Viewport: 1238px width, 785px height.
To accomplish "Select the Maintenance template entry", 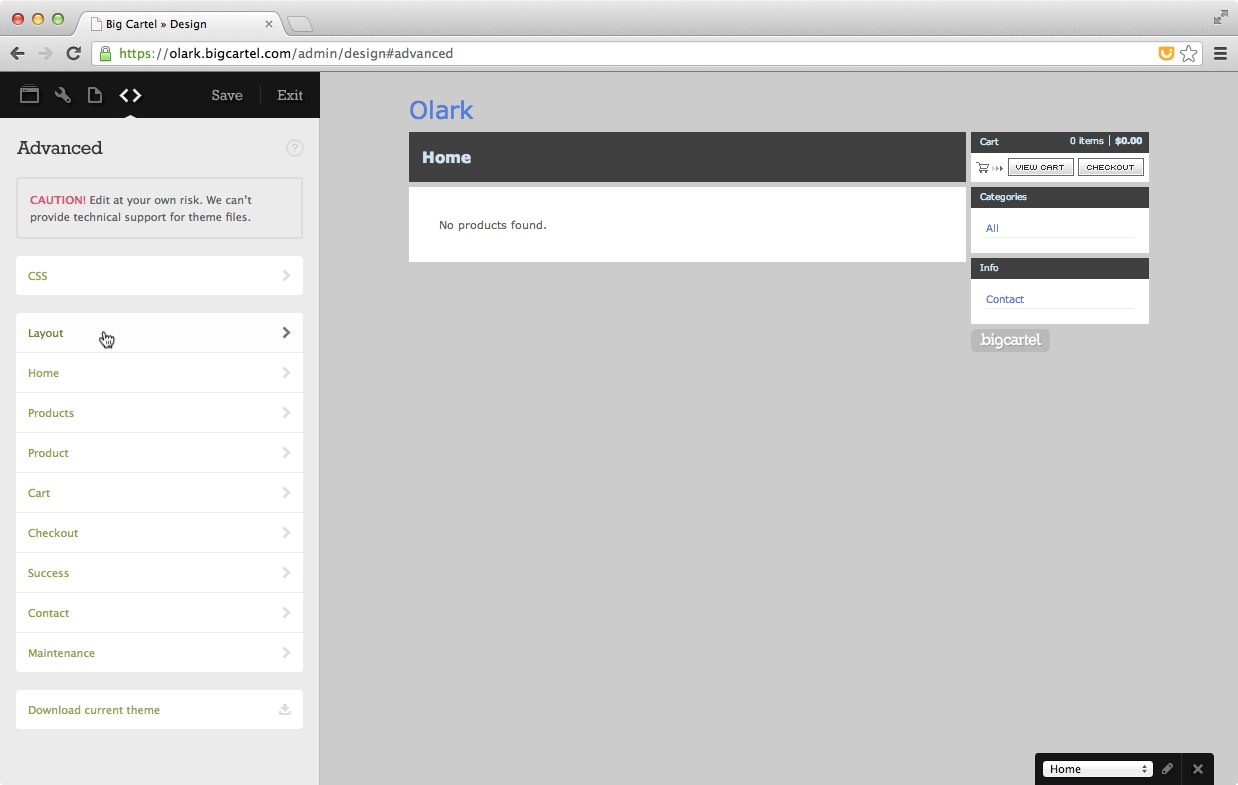I will 159,653.
